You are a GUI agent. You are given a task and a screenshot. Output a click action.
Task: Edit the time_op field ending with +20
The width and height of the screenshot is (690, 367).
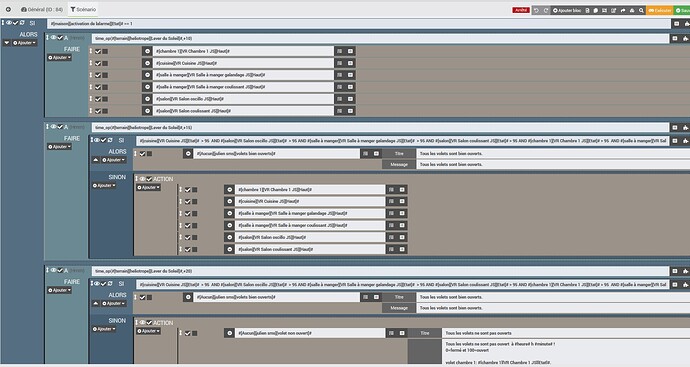(x=380, y=271)
